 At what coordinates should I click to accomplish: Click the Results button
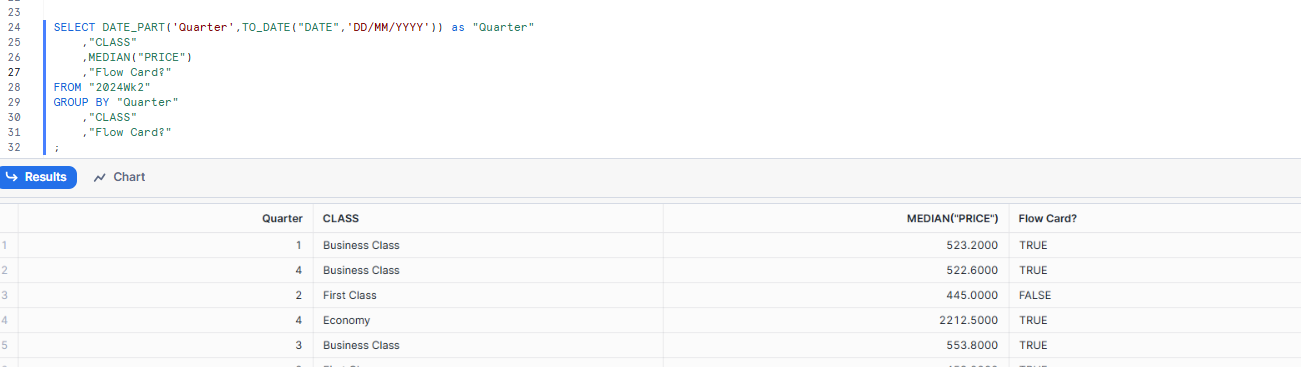click(x=39, y=177)
